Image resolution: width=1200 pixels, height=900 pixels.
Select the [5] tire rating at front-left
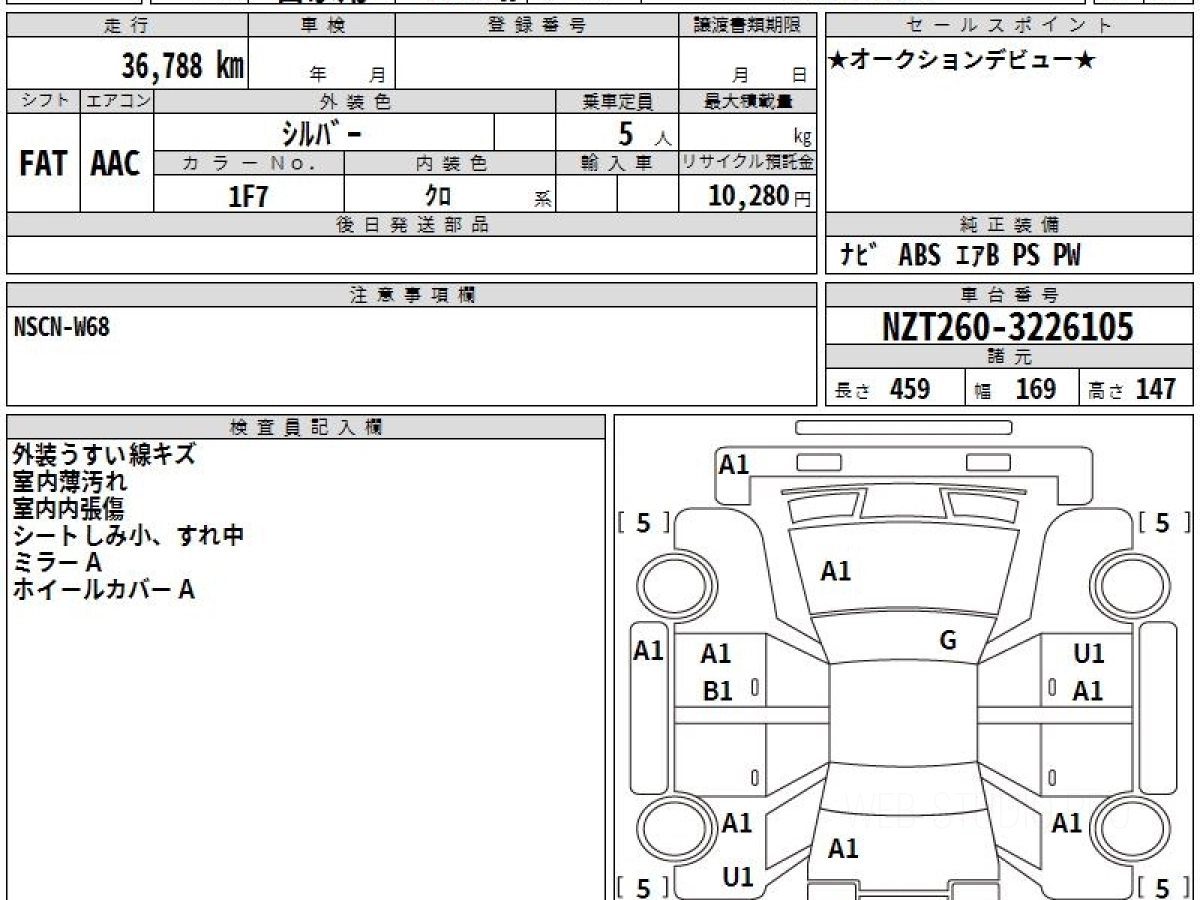[x=643, y=523]
